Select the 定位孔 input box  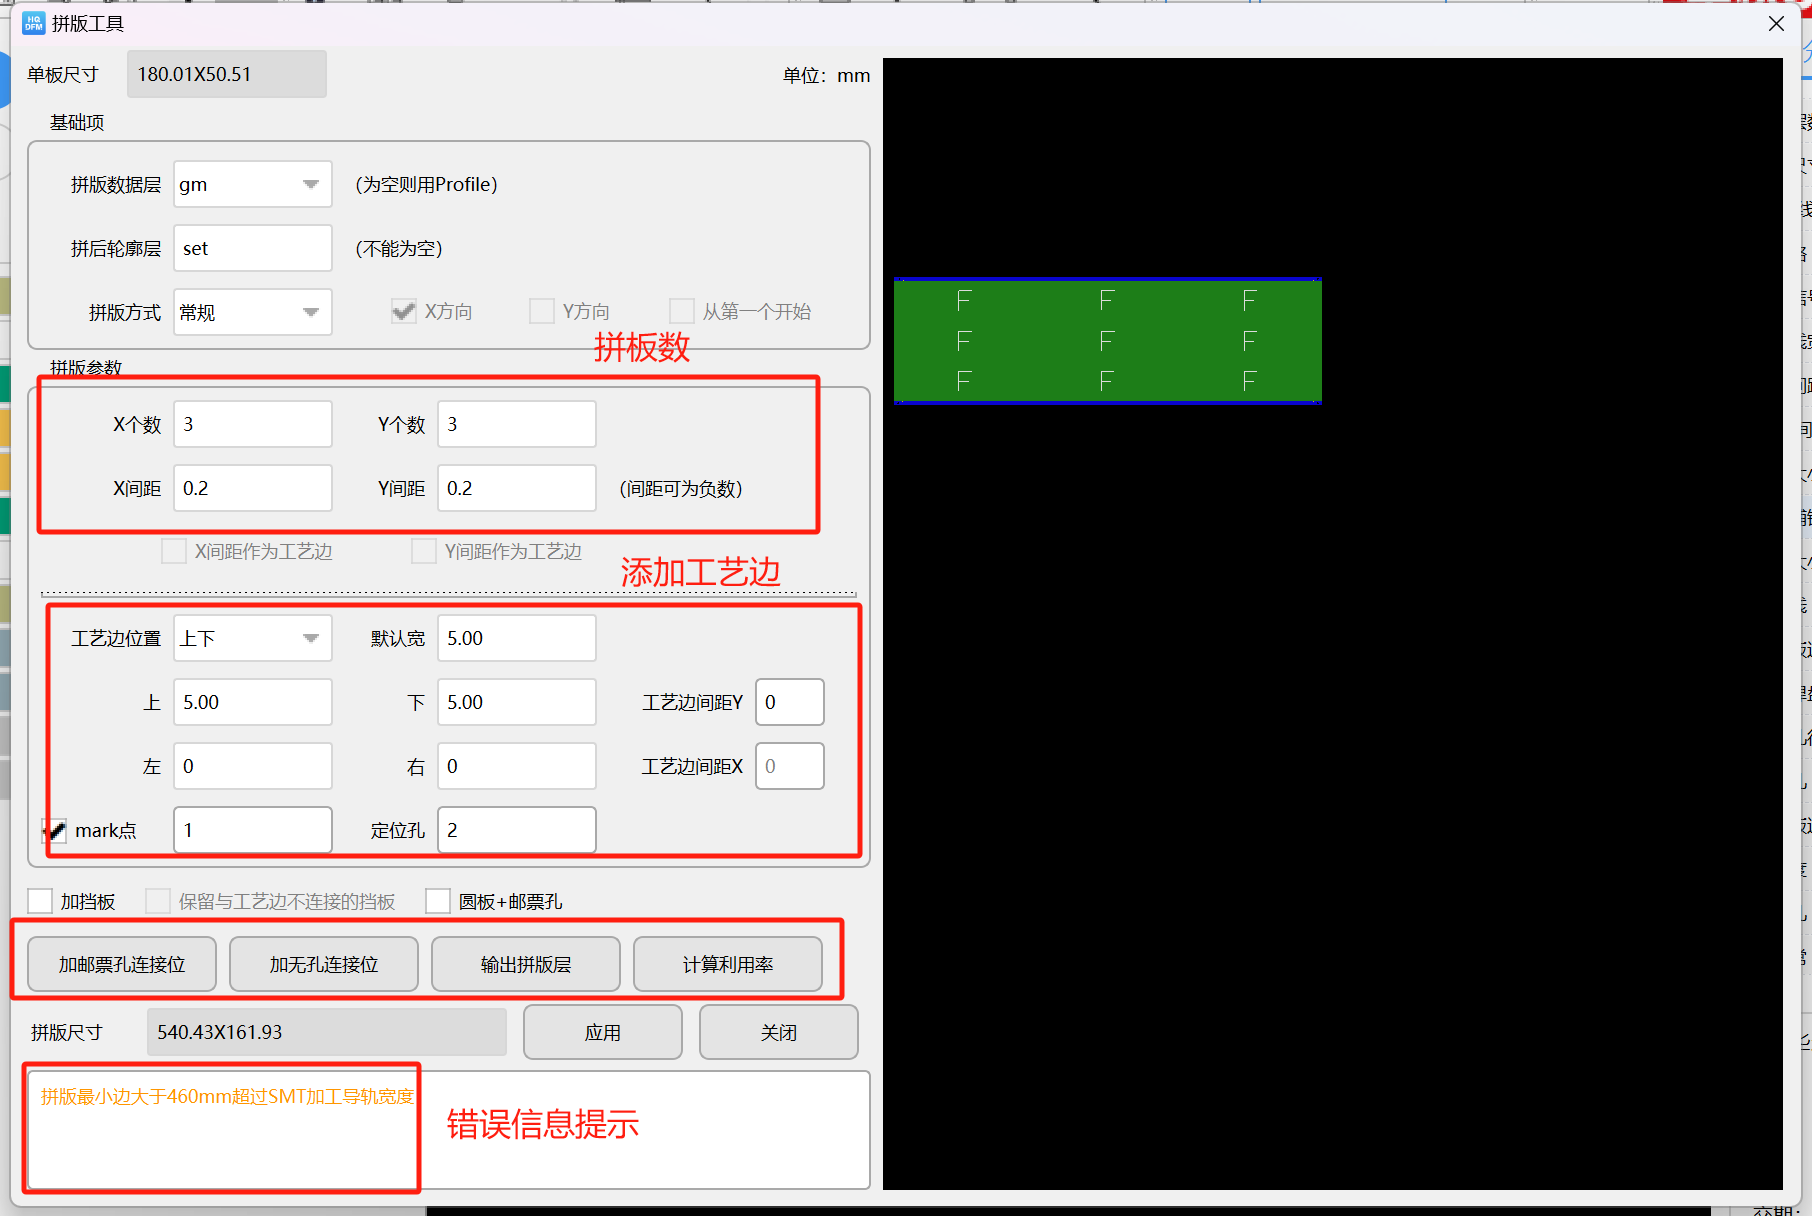tap(516, 831)
